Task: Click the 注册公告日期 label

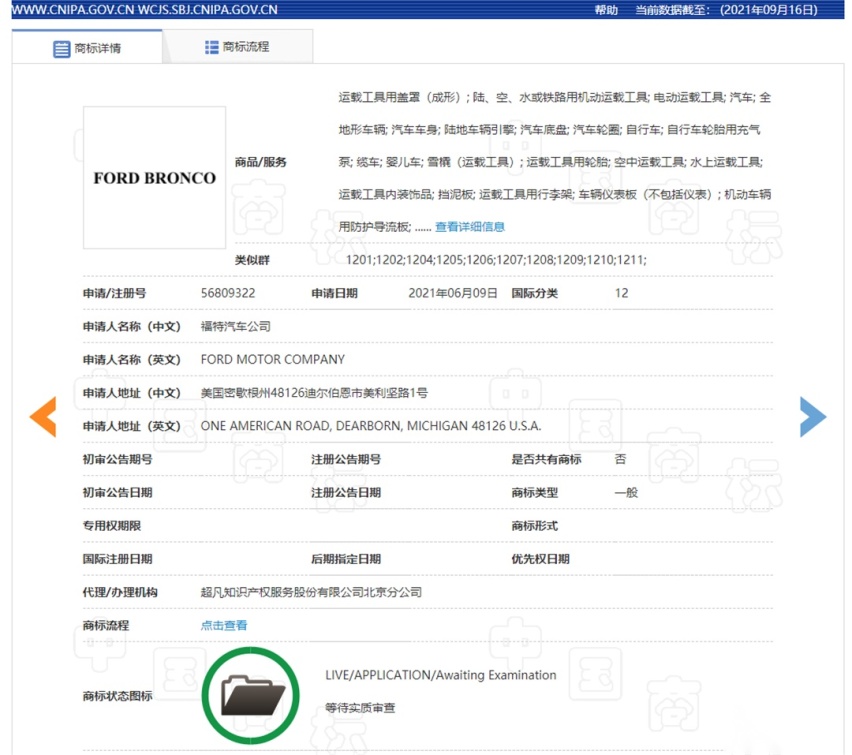Action: click(x=346, y=492)
